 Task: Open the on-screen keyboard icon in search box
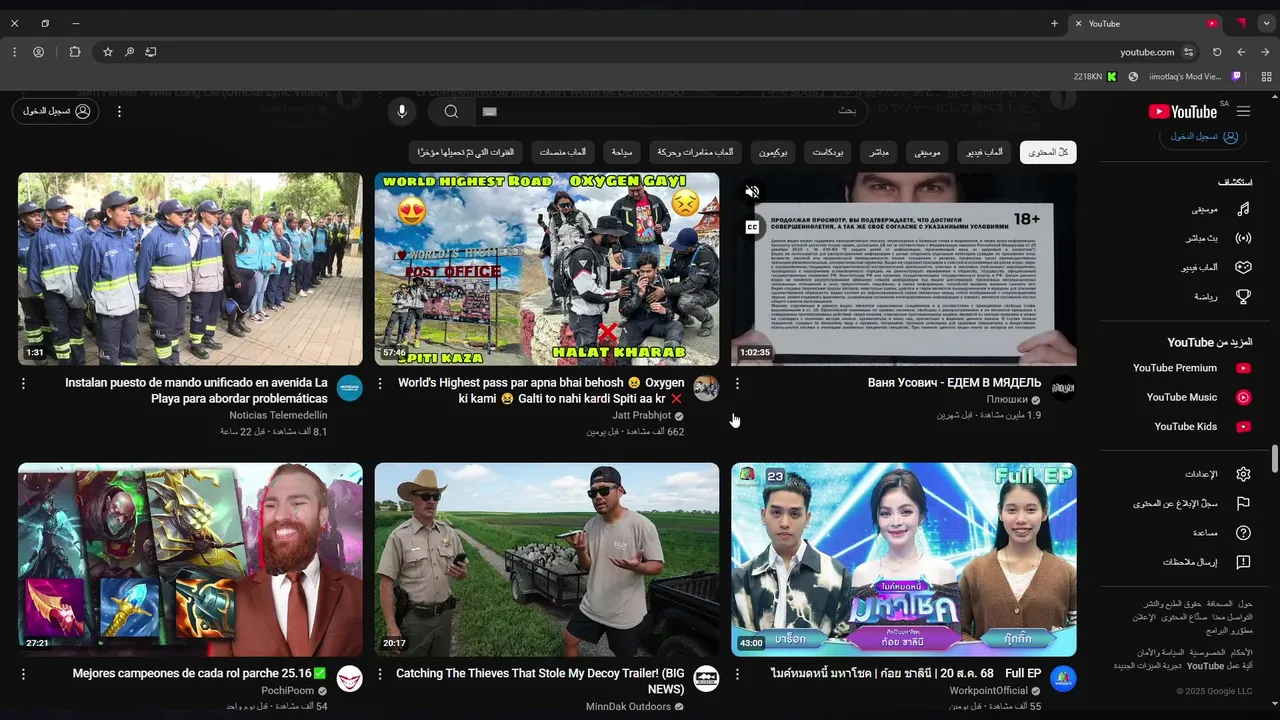click(x=489, y=111)
